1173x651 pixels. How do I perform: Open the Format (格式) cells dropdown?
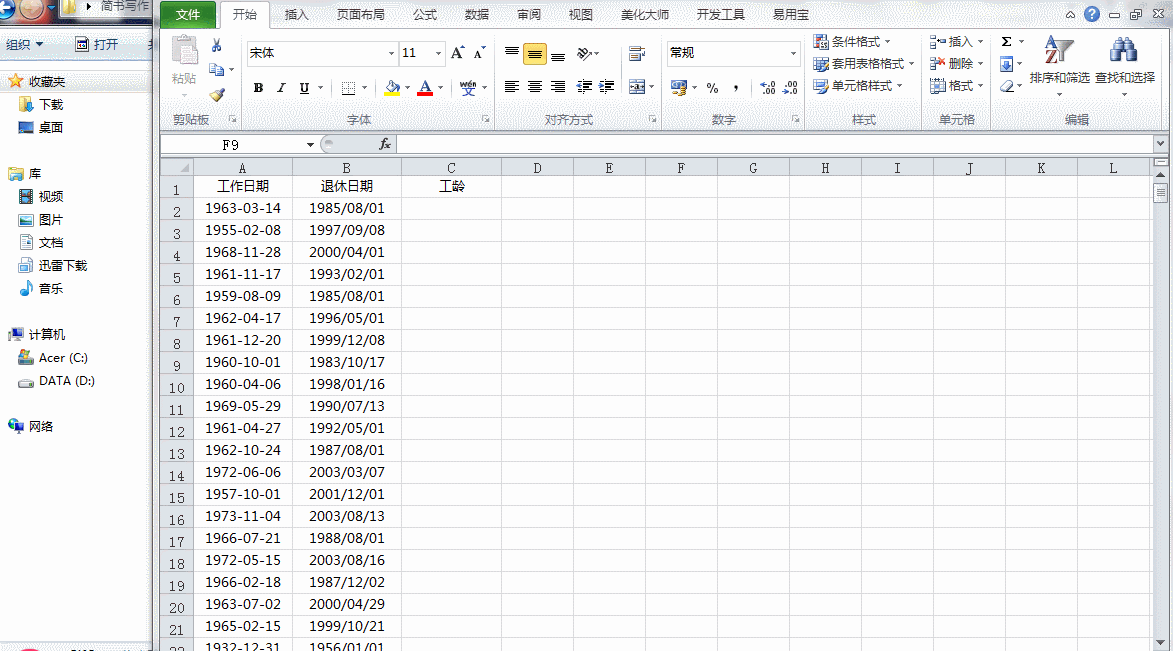tap(957, 86)
